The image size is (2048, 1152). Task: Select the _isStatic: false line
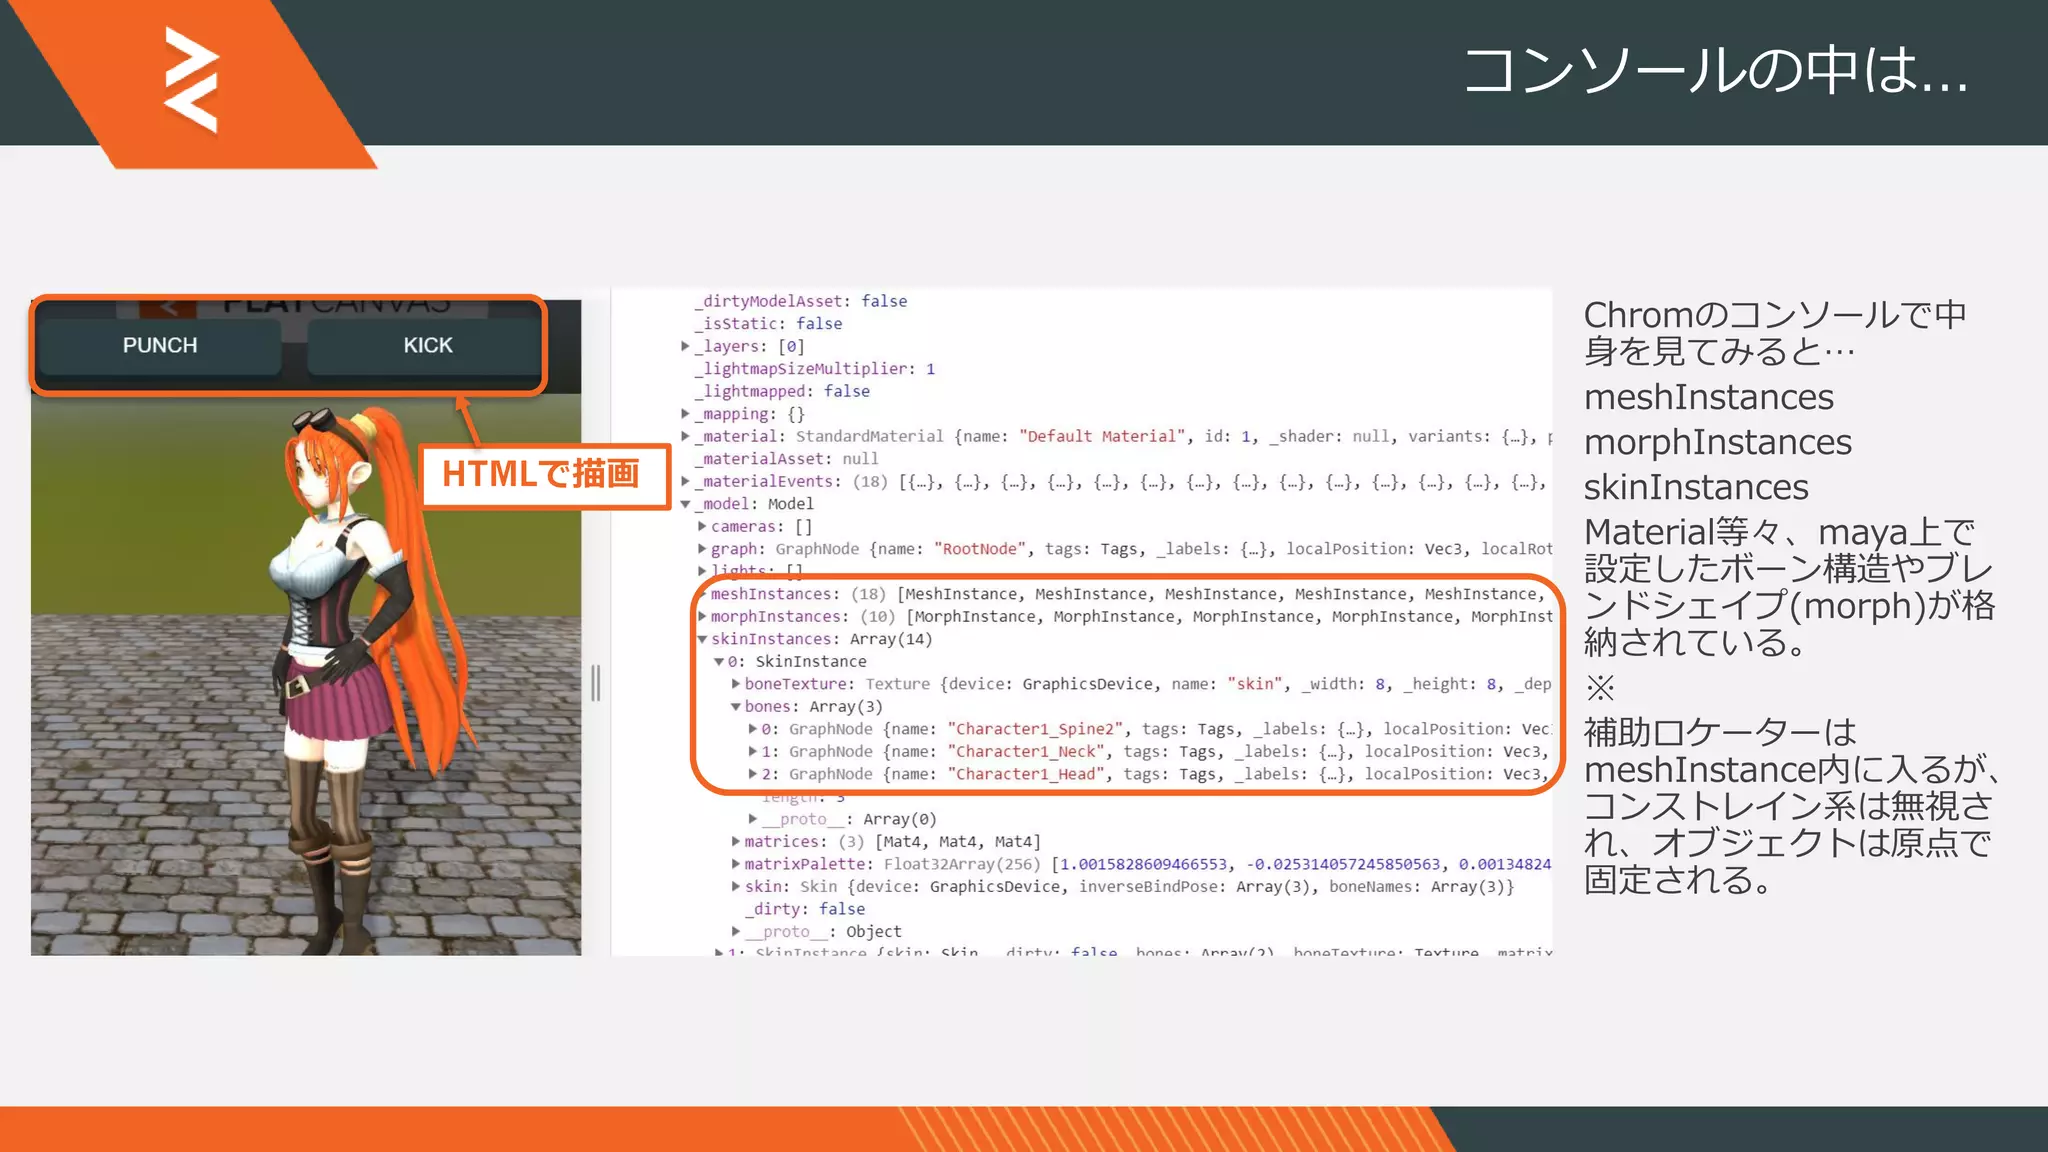coord(769,324)
